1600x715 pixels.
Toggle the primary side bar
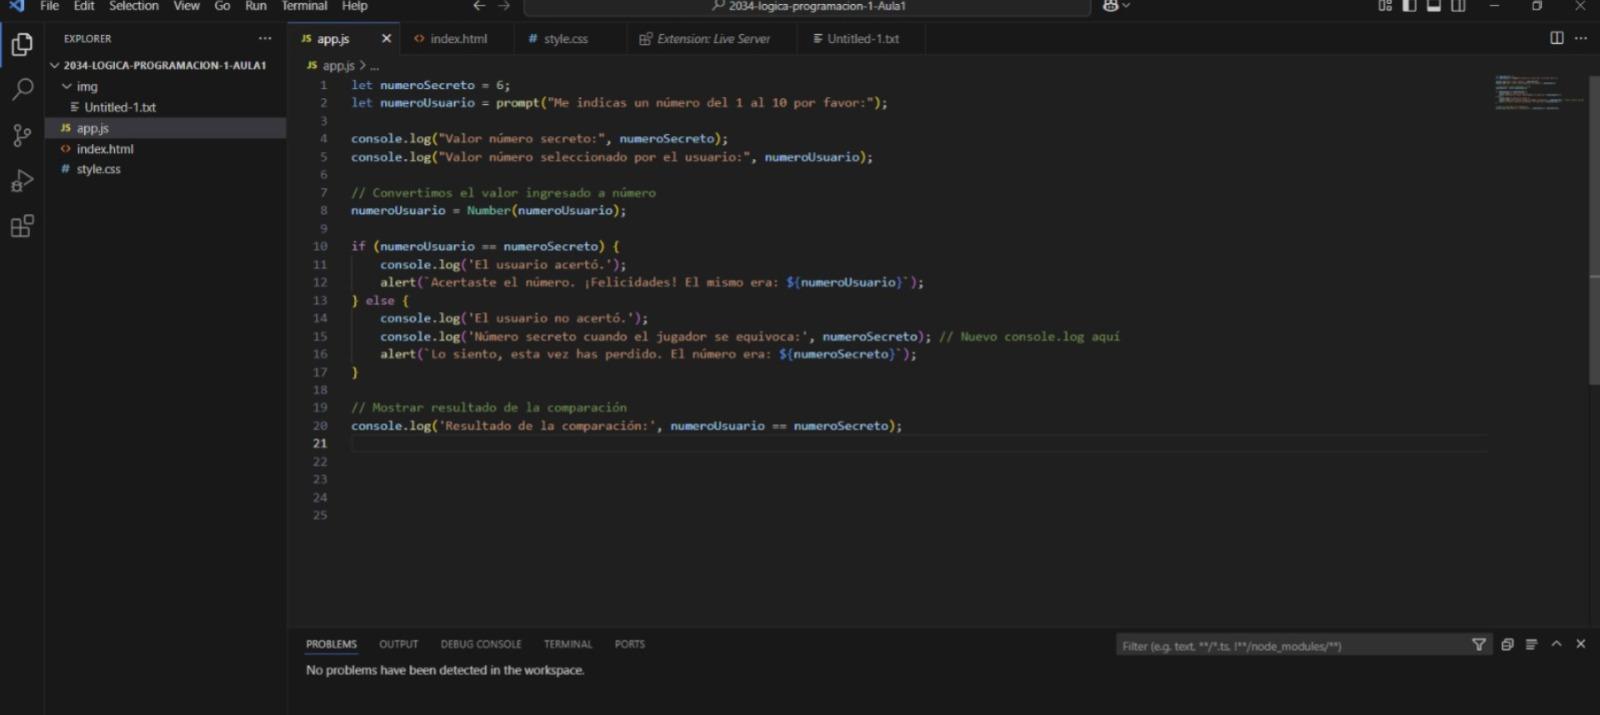[x=1409, y=6]
